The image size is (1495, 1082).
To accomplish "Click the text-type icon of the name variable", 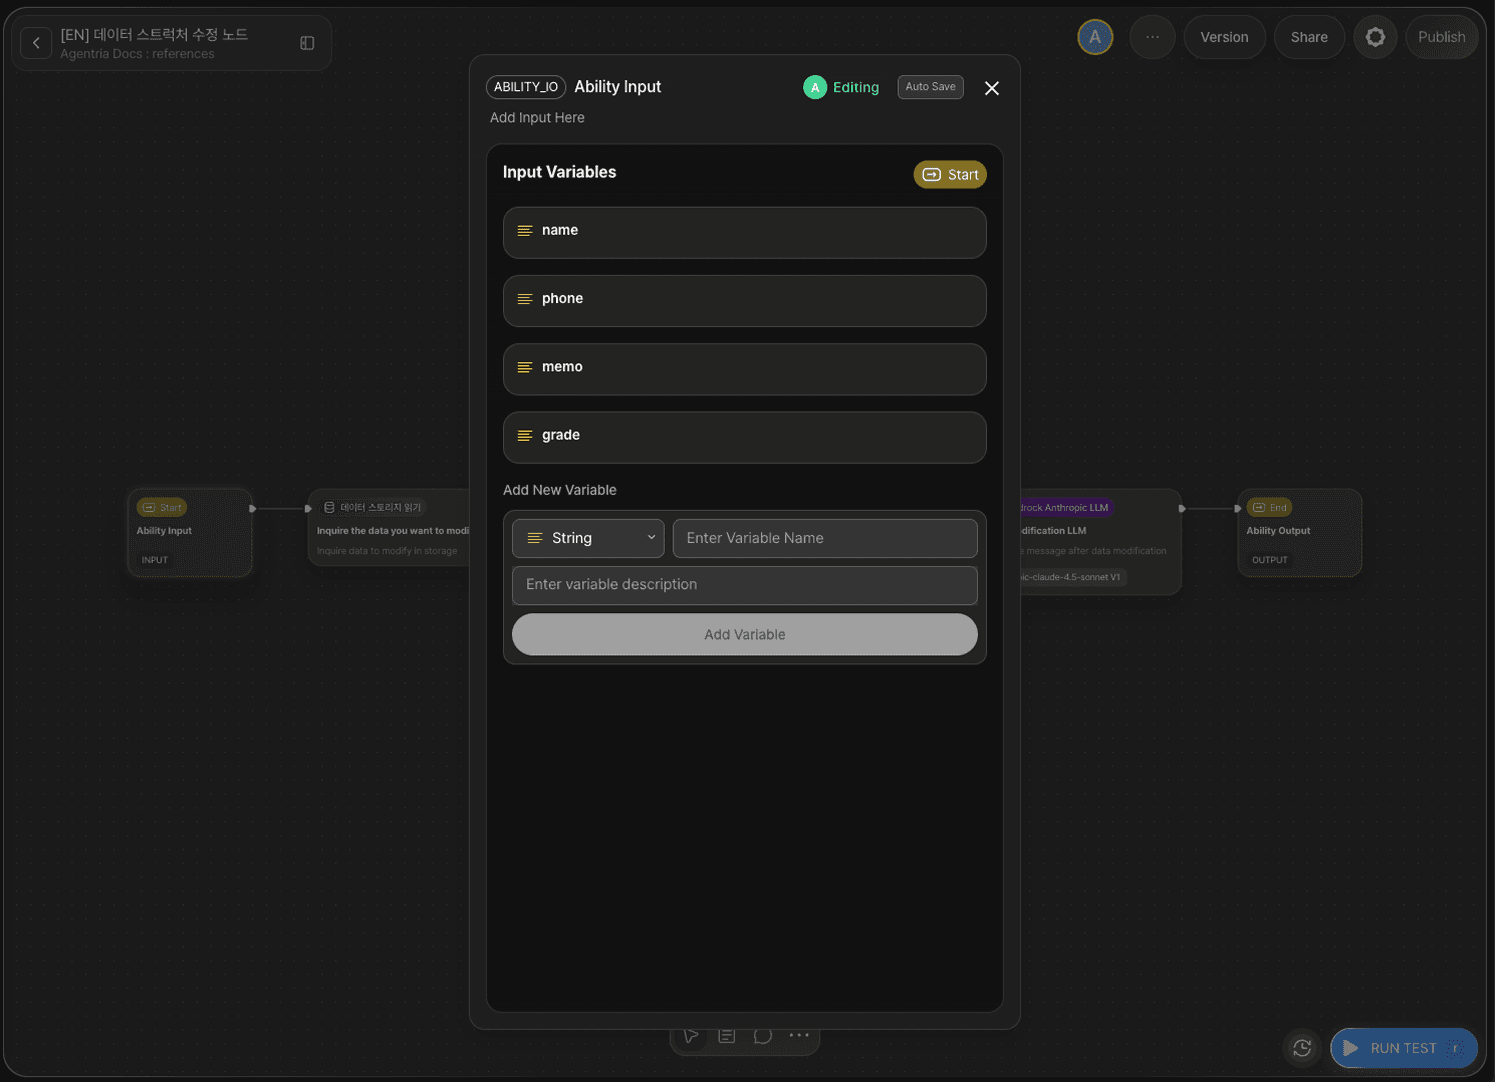I will [x=524, y=231].
